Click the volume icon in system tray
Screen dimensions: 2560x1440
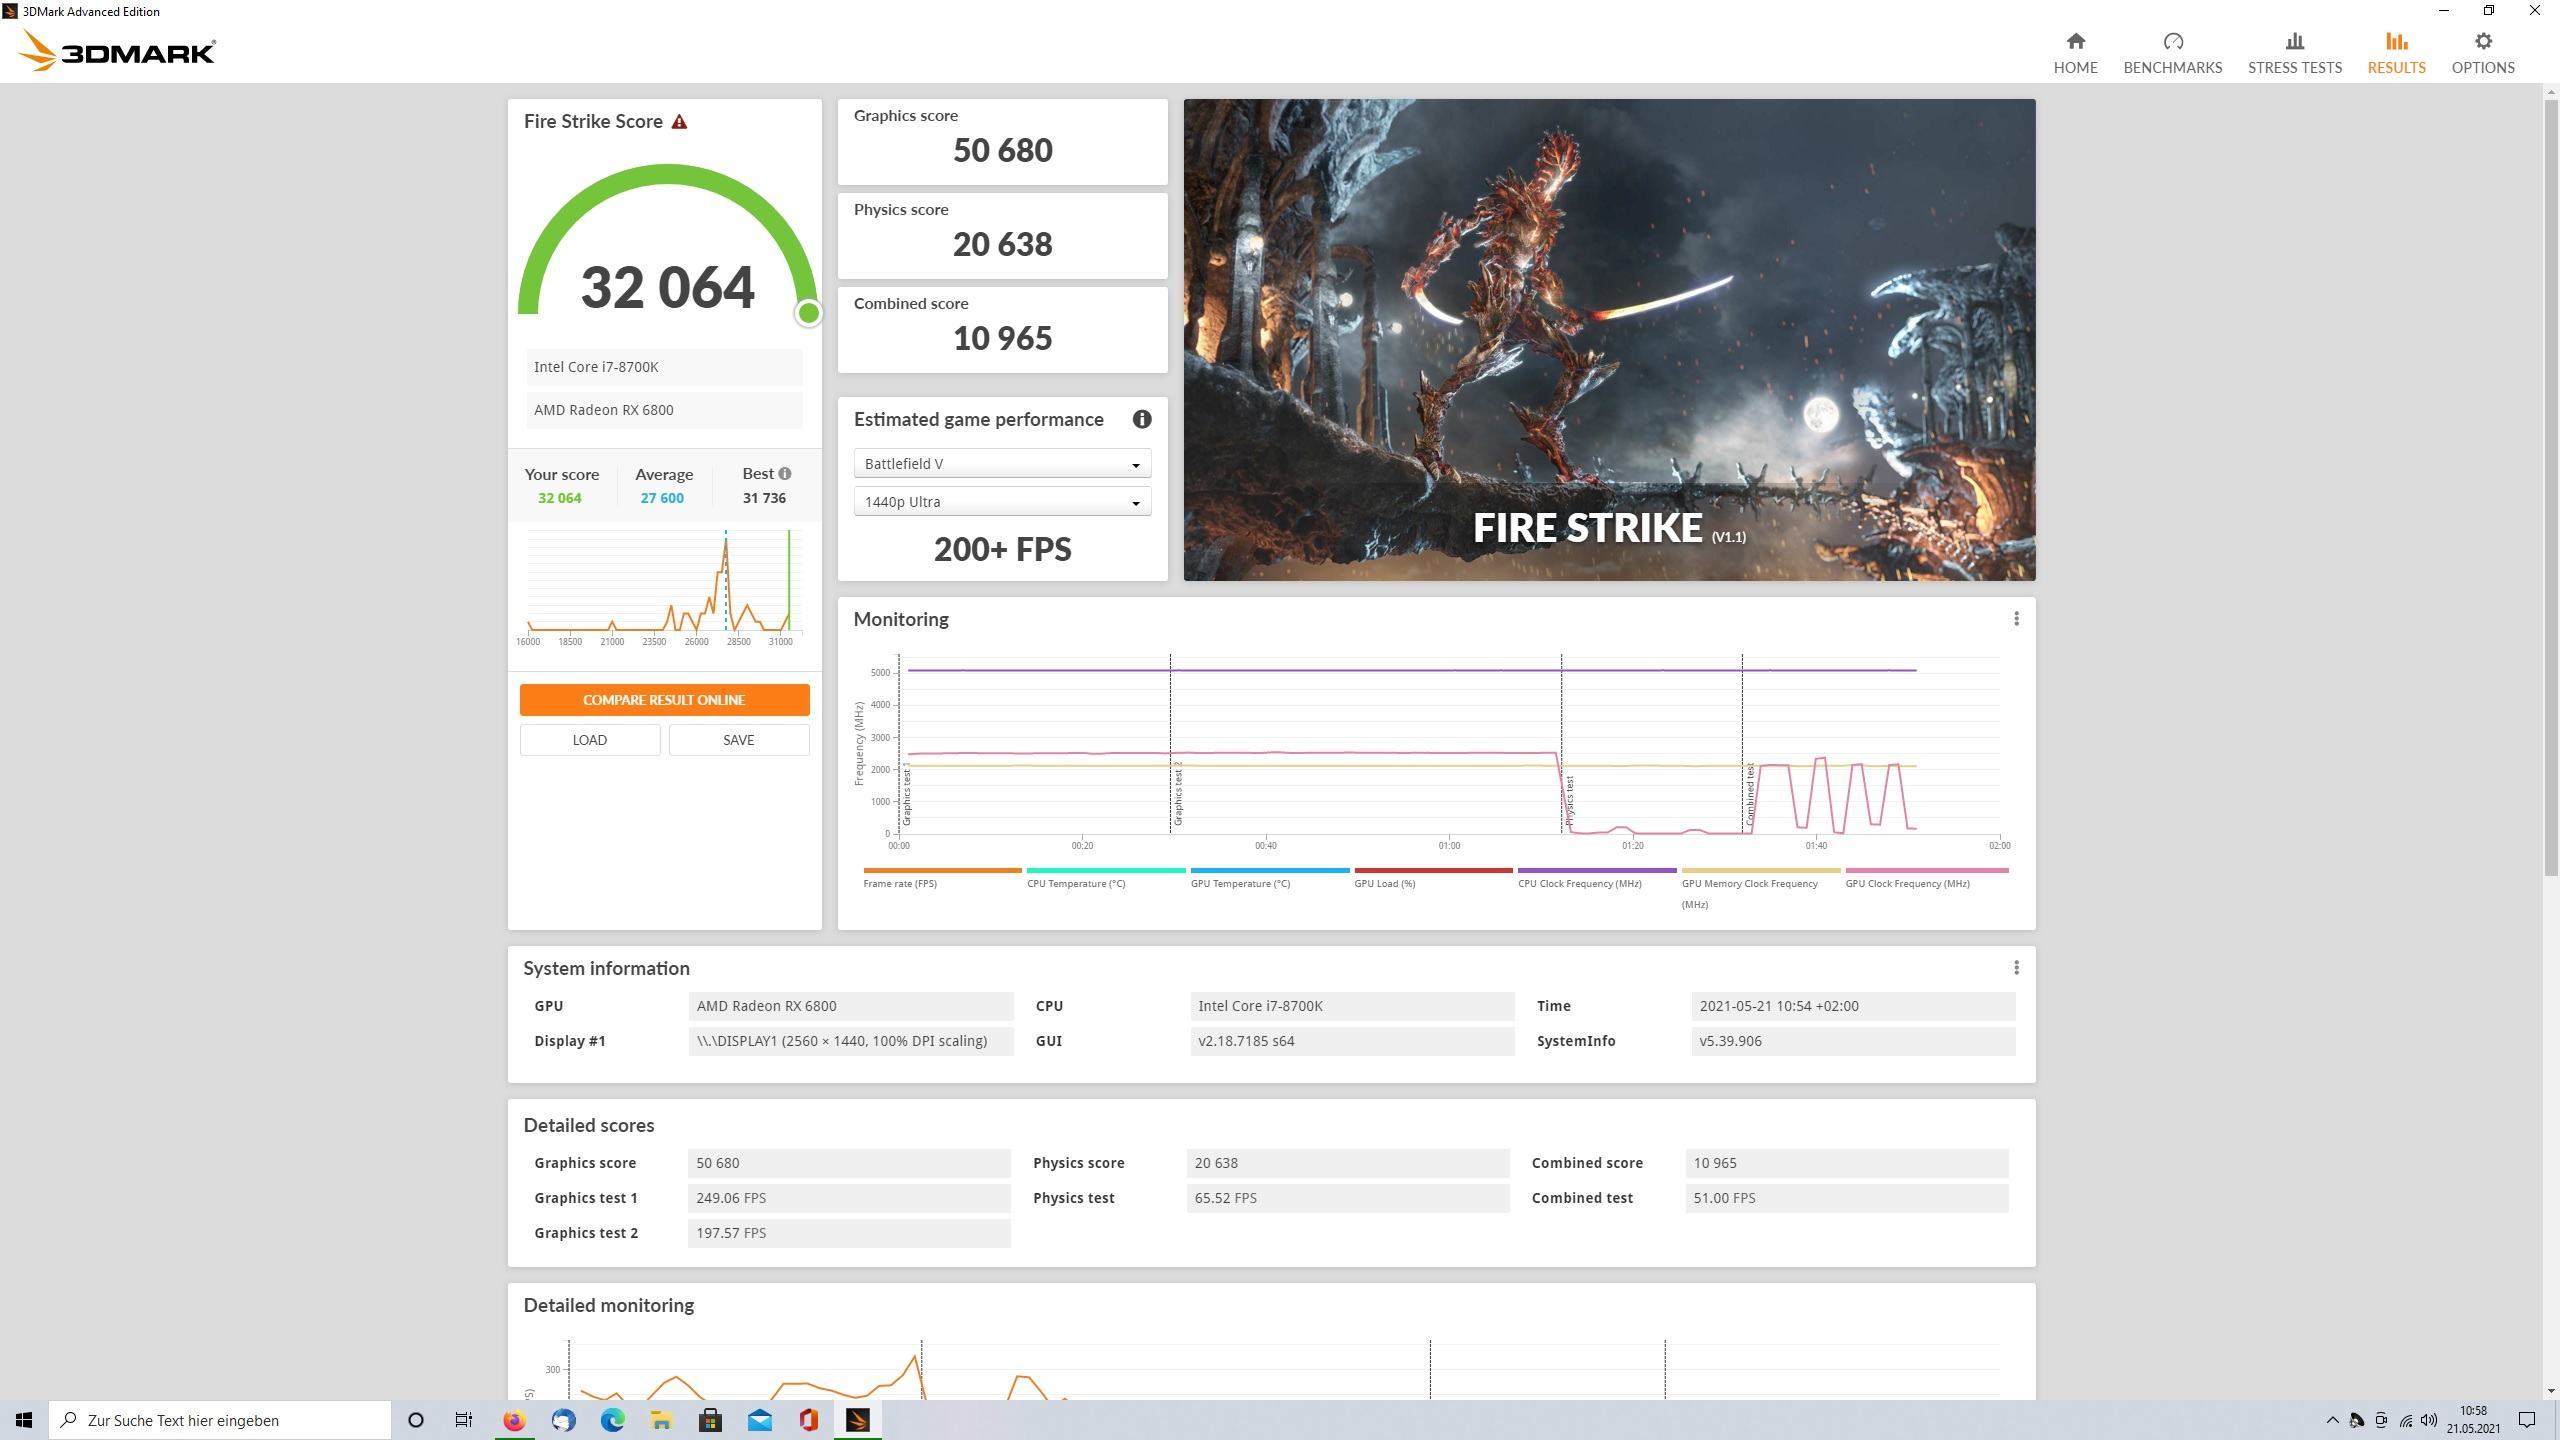[2429, 1420]
